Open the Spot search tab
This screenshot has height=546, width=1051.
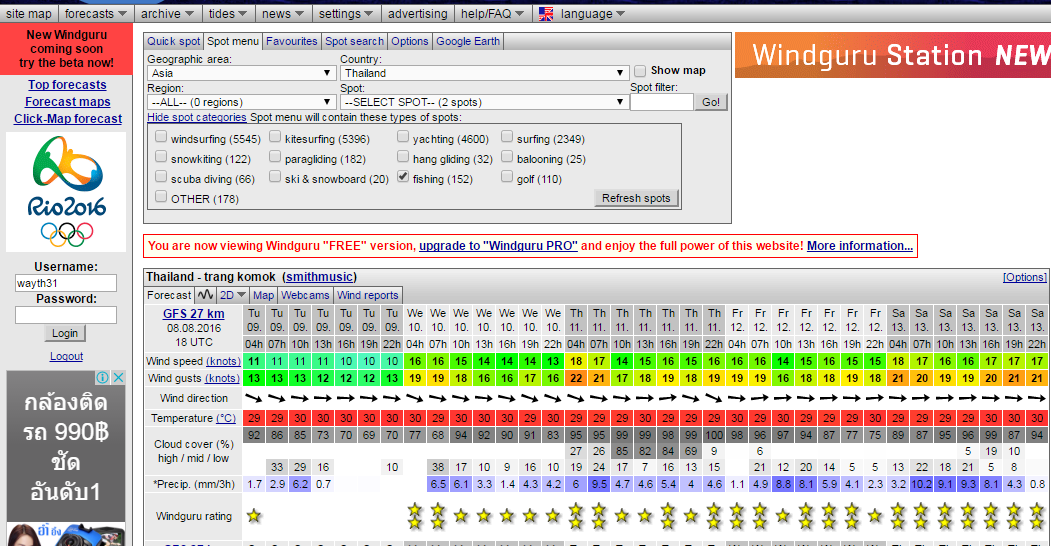(x=355, y=41)
